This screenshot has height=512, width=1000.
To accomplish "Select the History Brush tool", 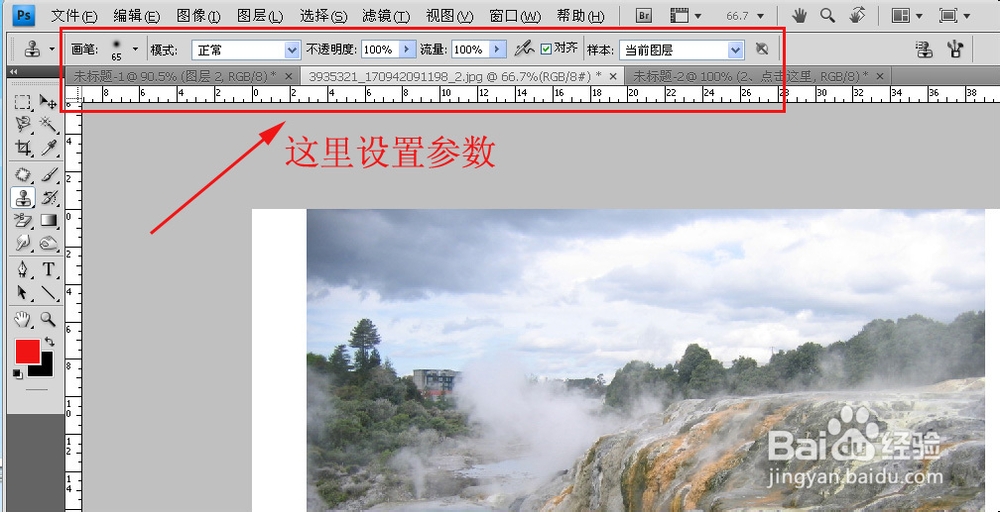I will click(48, 198).
